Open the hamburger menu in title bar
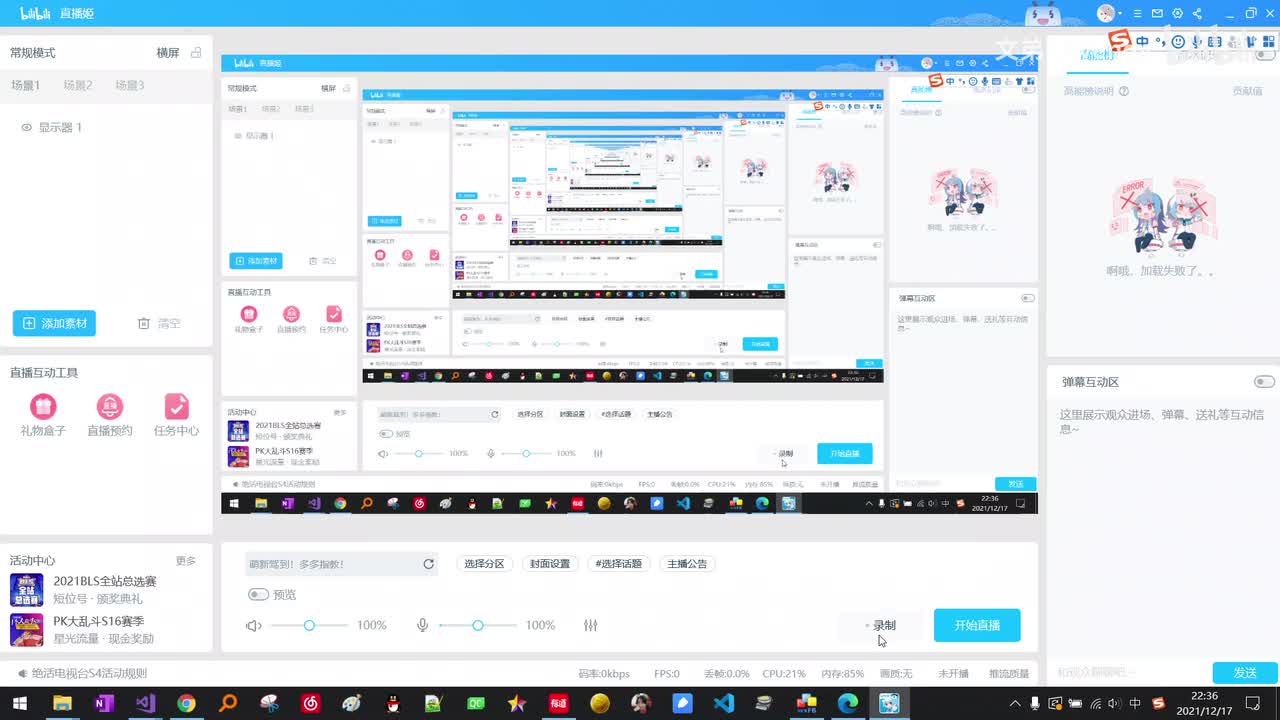Viewport: 1280px width, 720px height. click(x=1136, y=14)
